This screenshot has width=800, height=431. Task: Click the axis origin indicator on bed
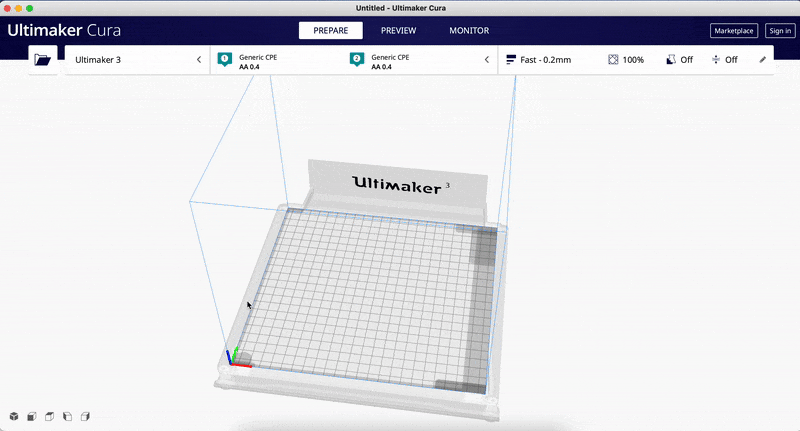pyautogui.click(x=239, y=357)
